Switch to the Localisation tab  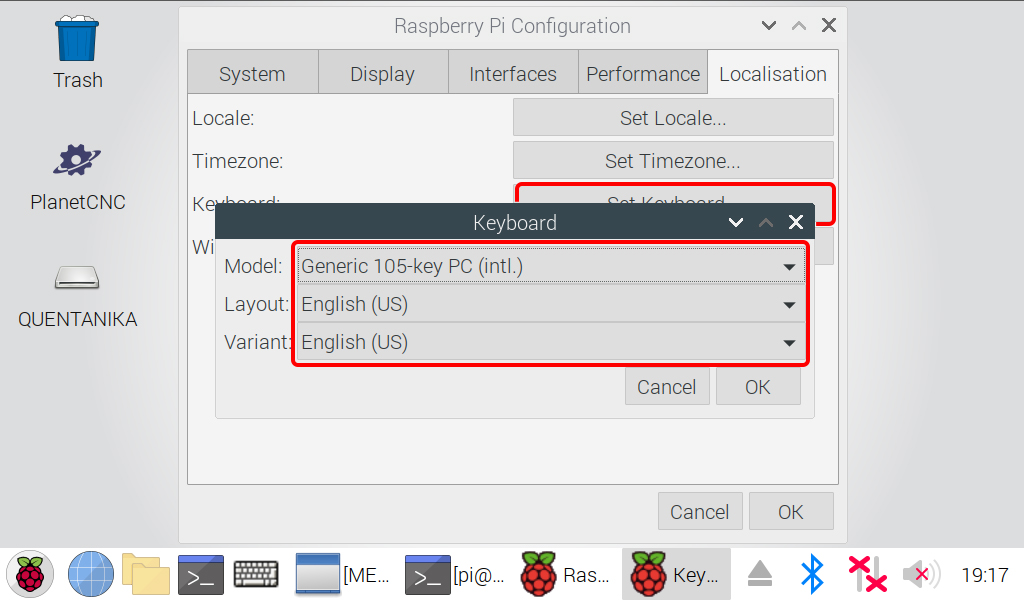pyautogui.click(x=773, y=74)
